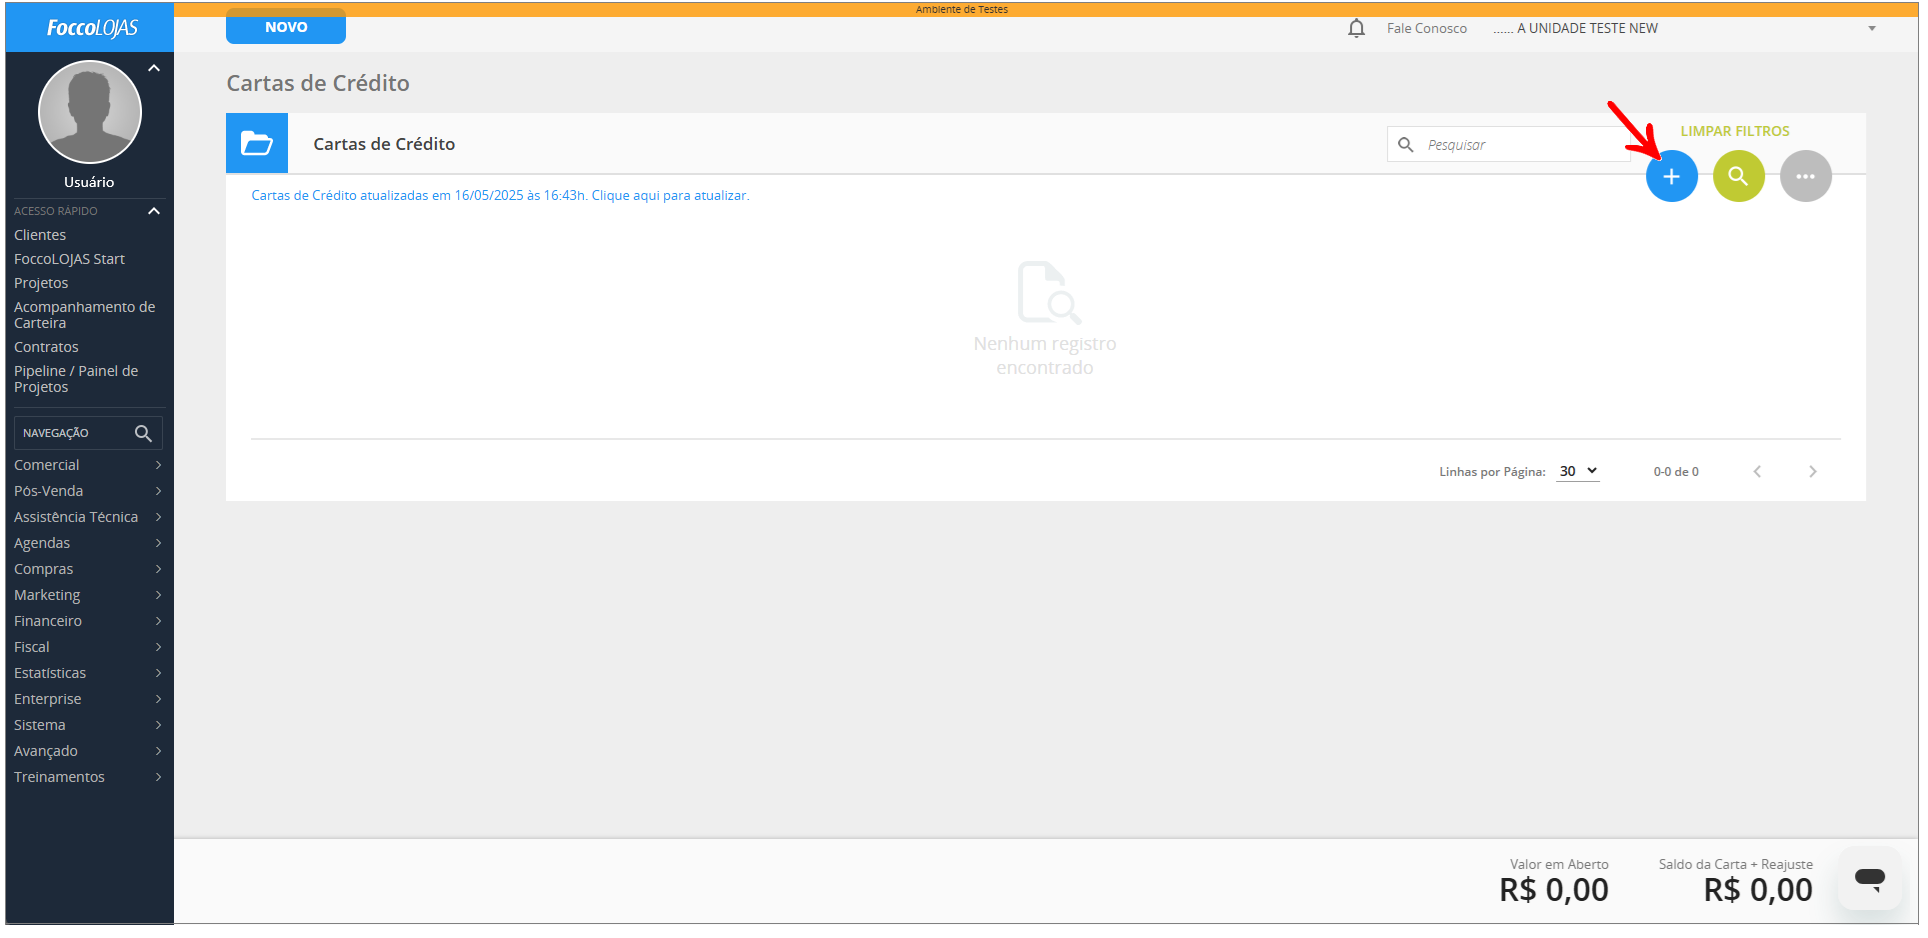Open the unit selector dropdown arrow
The width and height of the screenshot is (1928, 938).
click(1871, 28)
